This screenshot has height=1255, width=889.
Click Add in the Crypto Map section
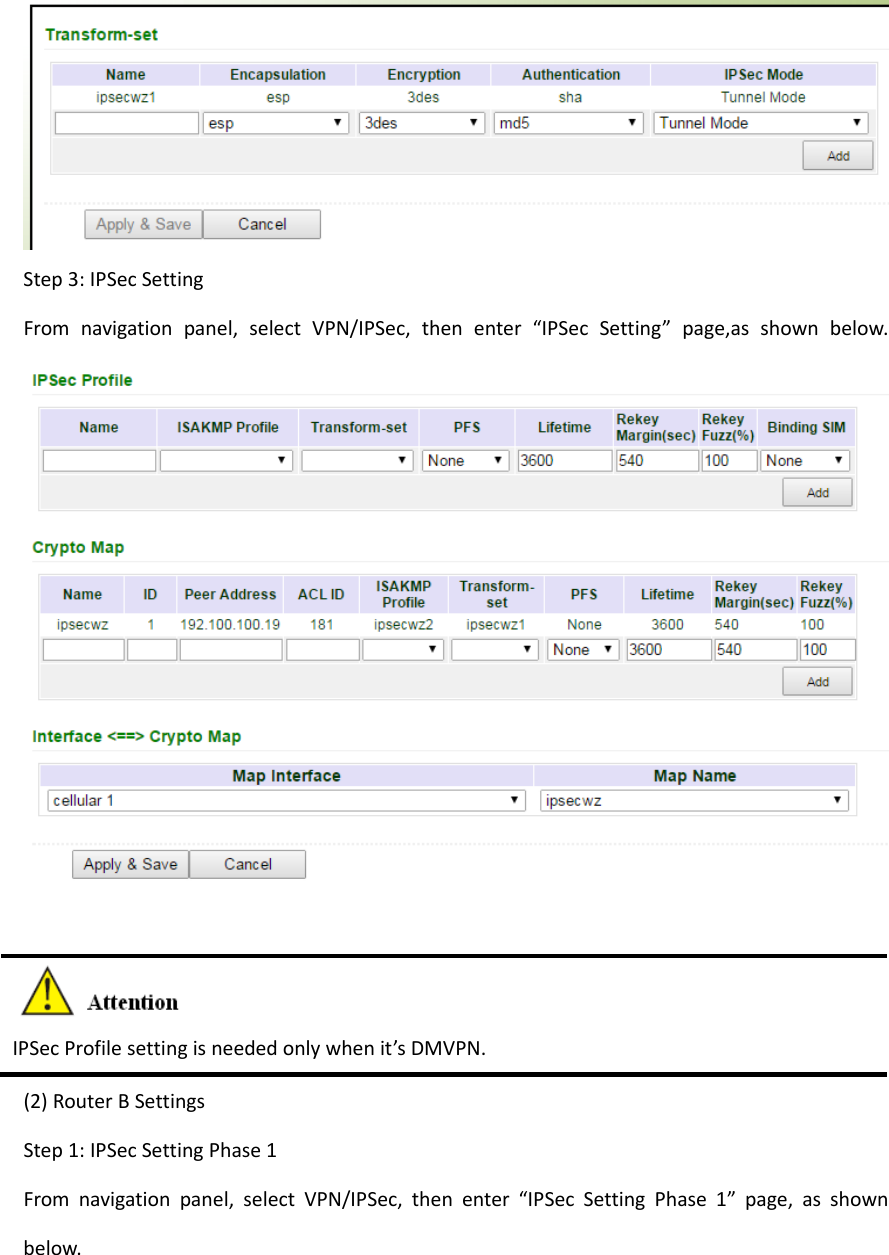[817, 681]
